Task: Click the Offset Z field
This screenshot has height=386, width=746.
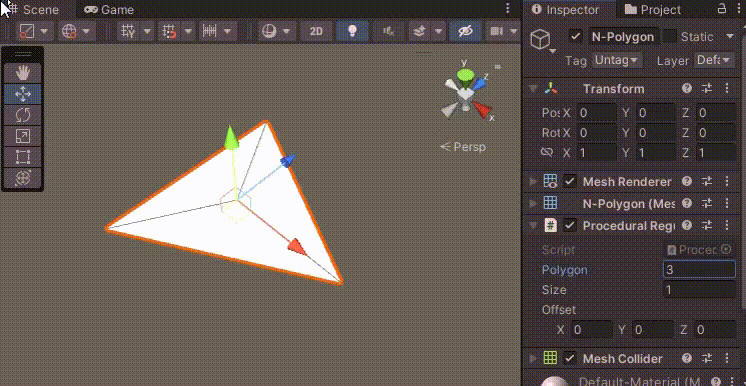Action: pyautogui.click(x=716, y=329)
